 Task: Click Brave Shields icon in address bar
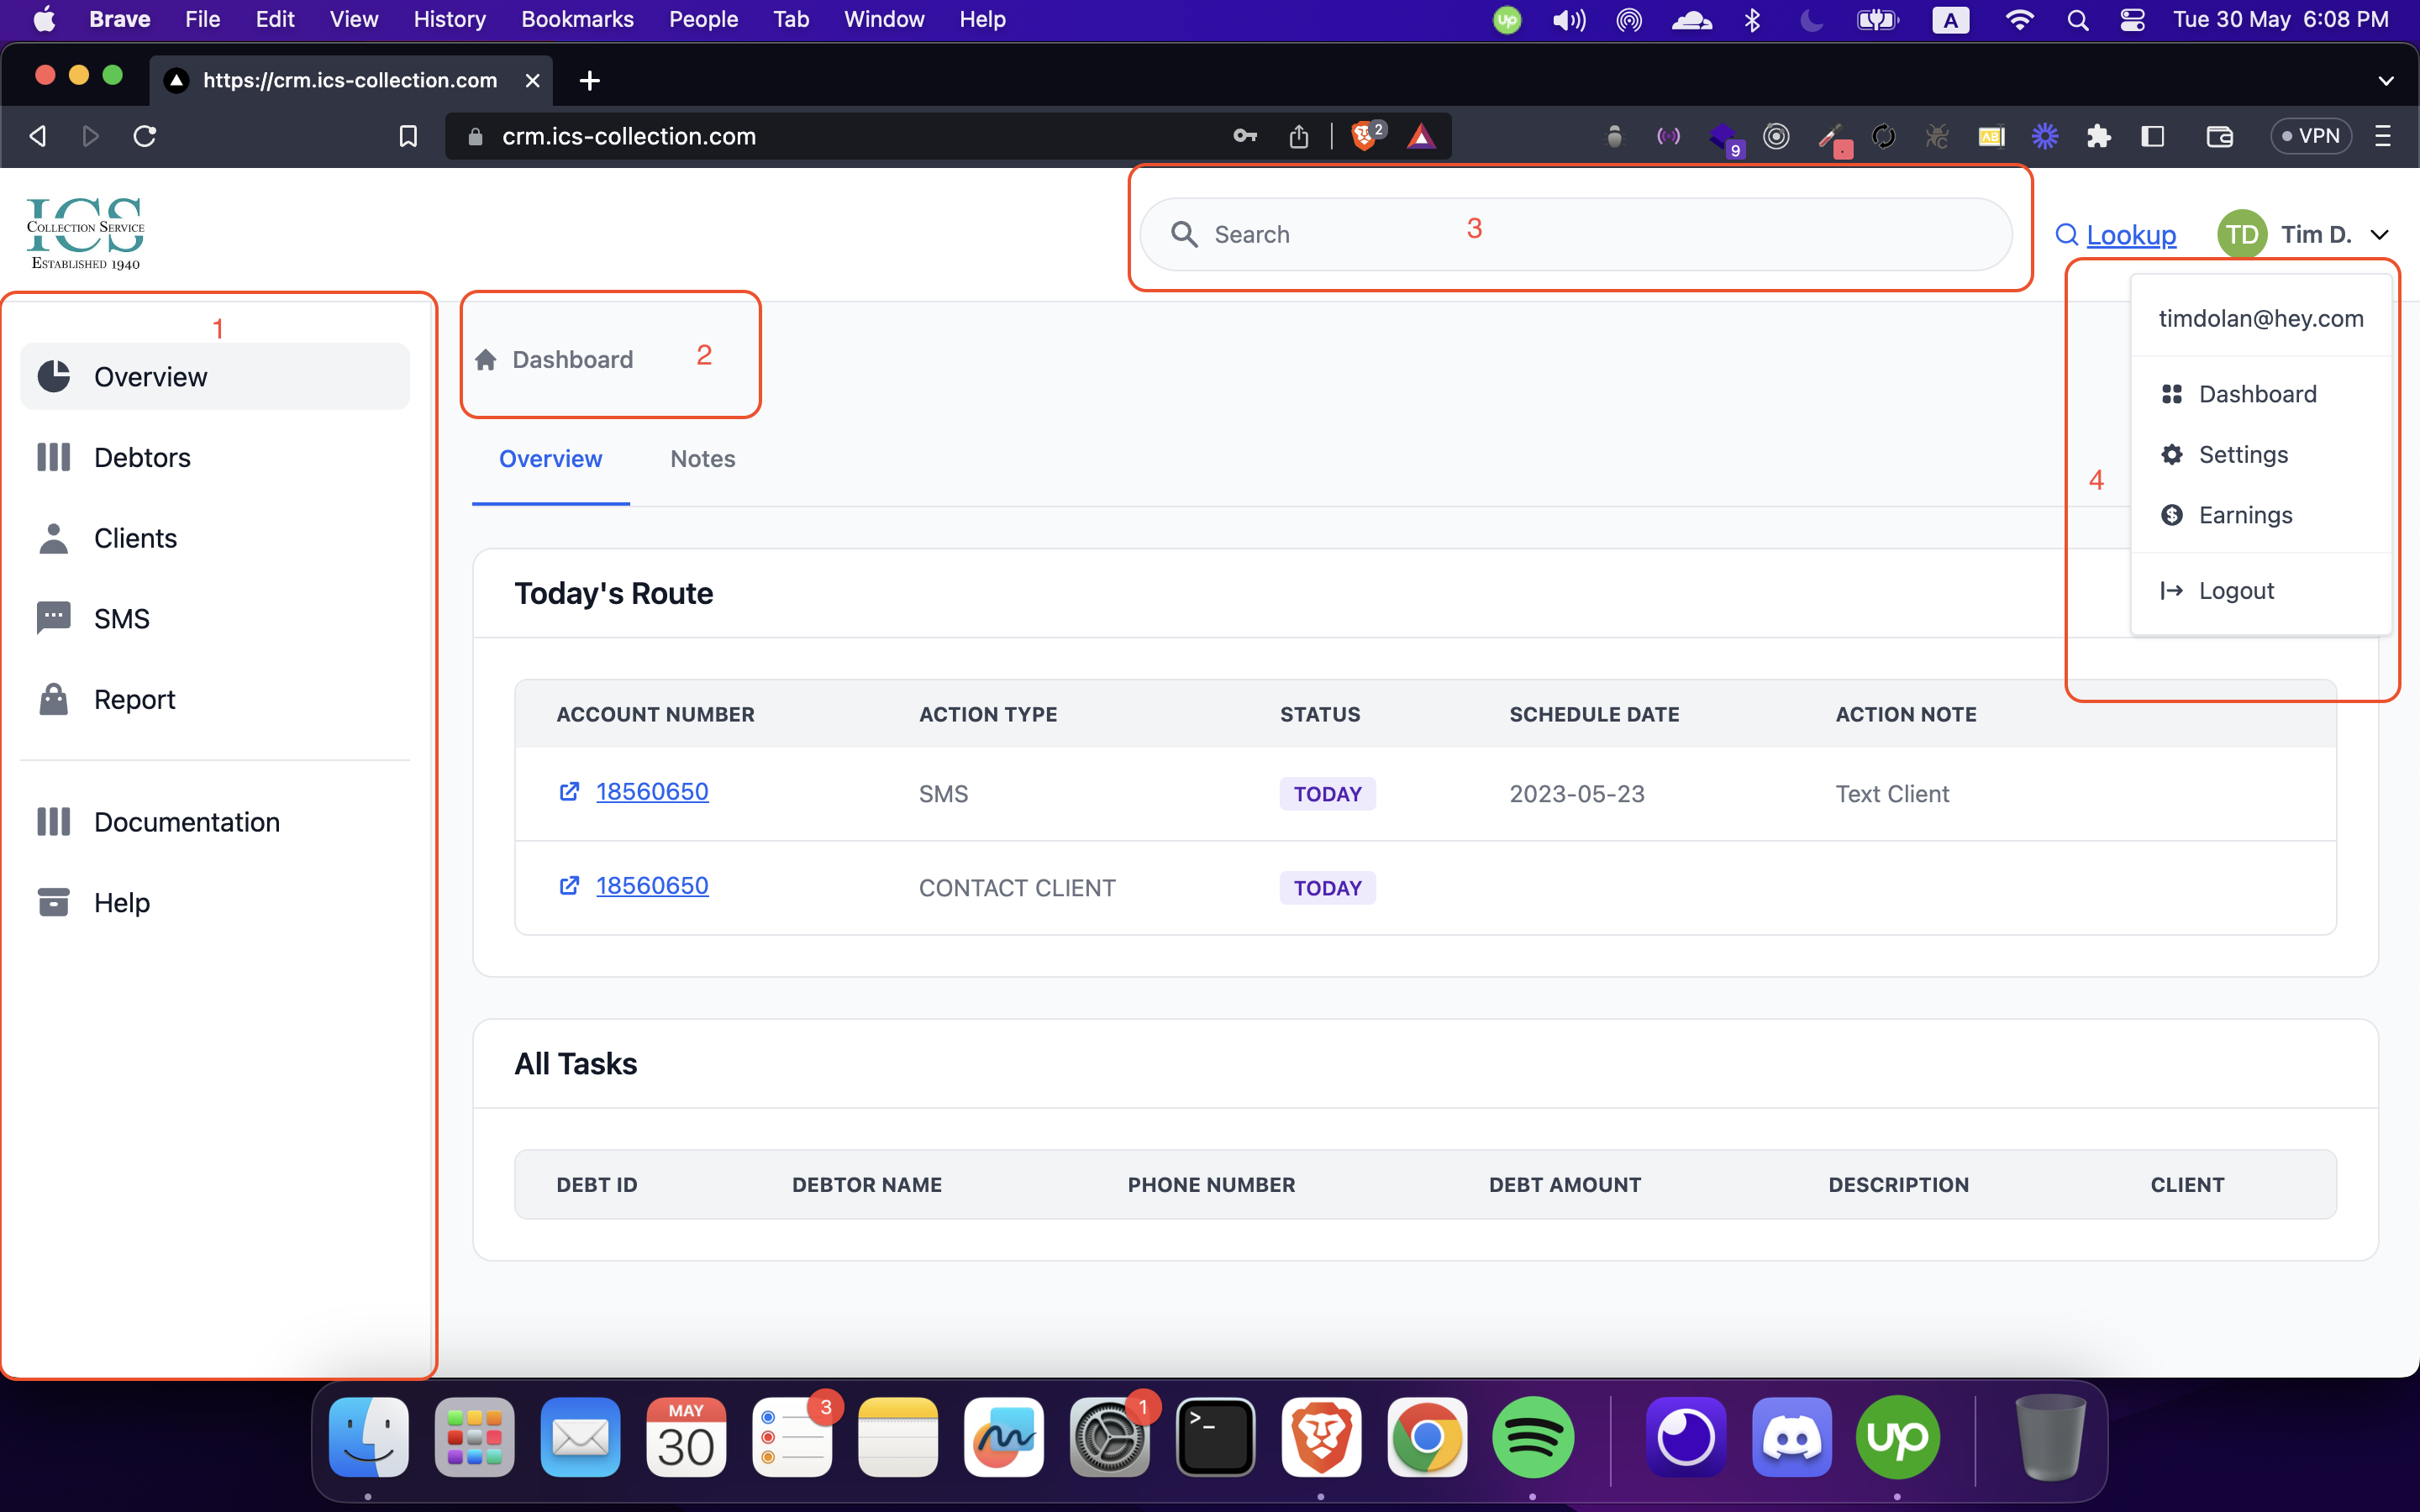[1364, 136]
